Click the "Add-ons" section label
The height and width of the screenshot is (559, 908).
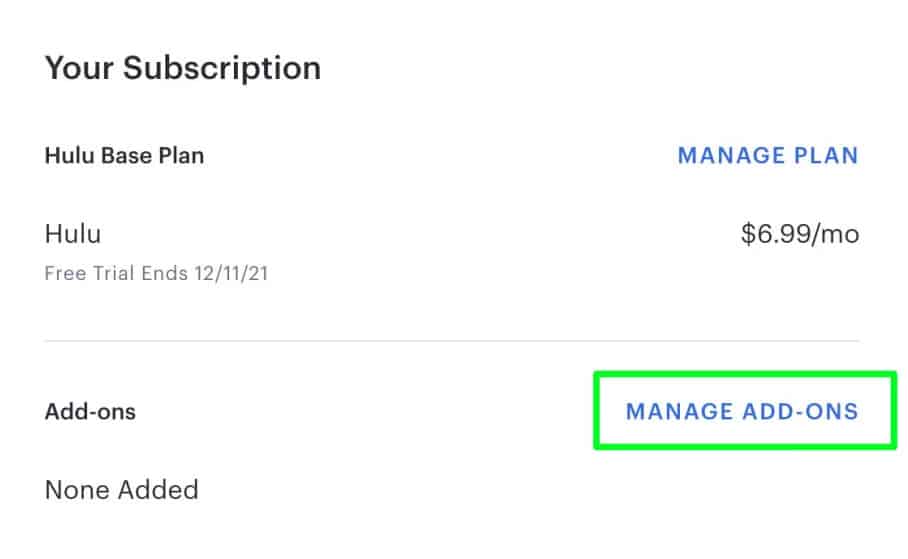click(90, 412)
